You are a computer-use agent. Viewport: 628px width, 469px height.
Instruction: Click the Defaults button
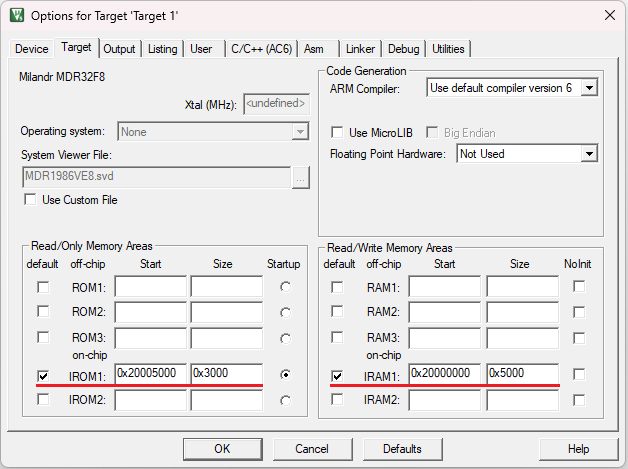tap(401, 448)
